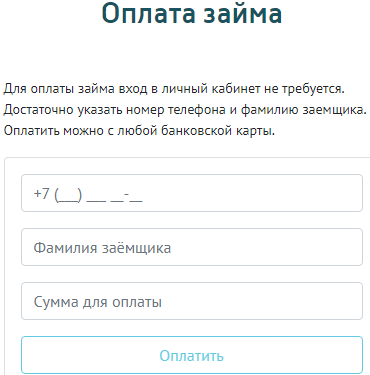Click the sentence ending with "не требуется"
Screen dimensions: 370x375
pyautogui.click(x=174, y=89)
